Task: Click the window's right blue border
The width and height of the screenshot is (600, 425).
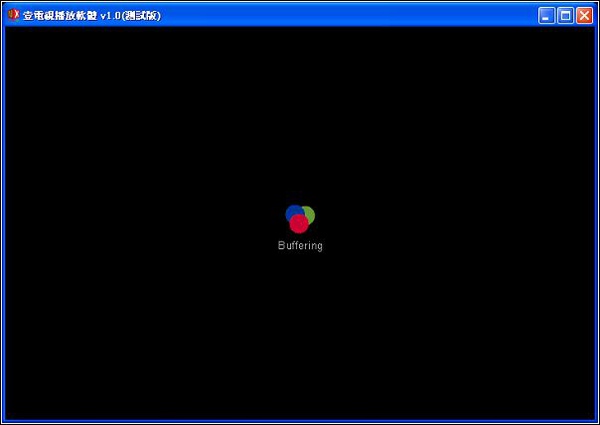Action: pyautogui.click(x=597, y=220)
